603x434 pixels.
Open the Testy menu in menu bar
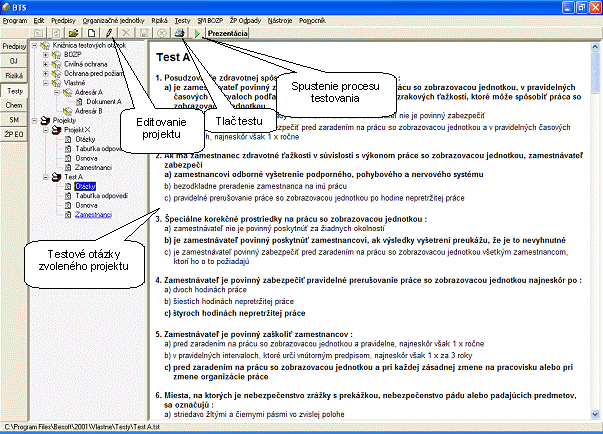[182, 21]
